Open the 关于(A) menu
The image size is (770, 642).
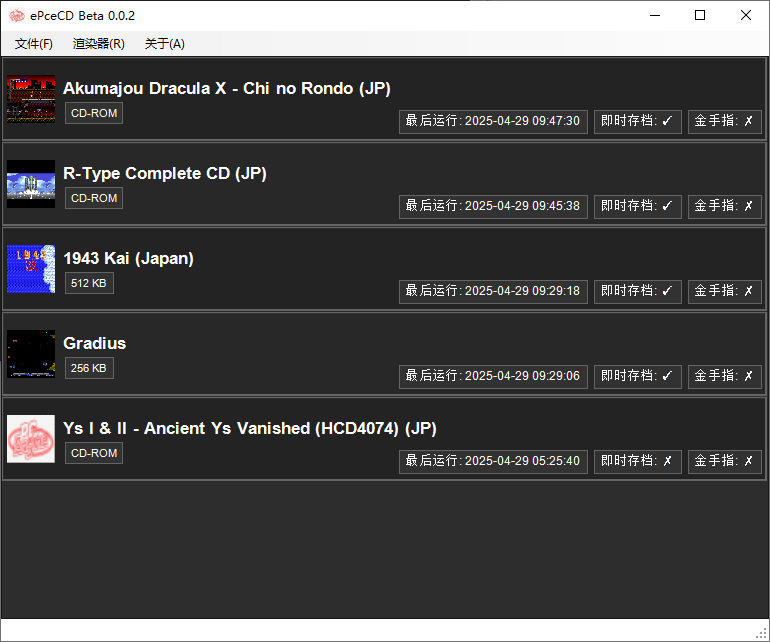[x=165, y=44]
